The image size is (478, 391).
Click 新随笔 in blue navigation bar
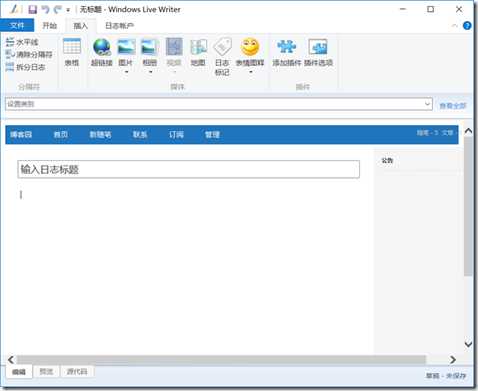(x=100, y=134)
